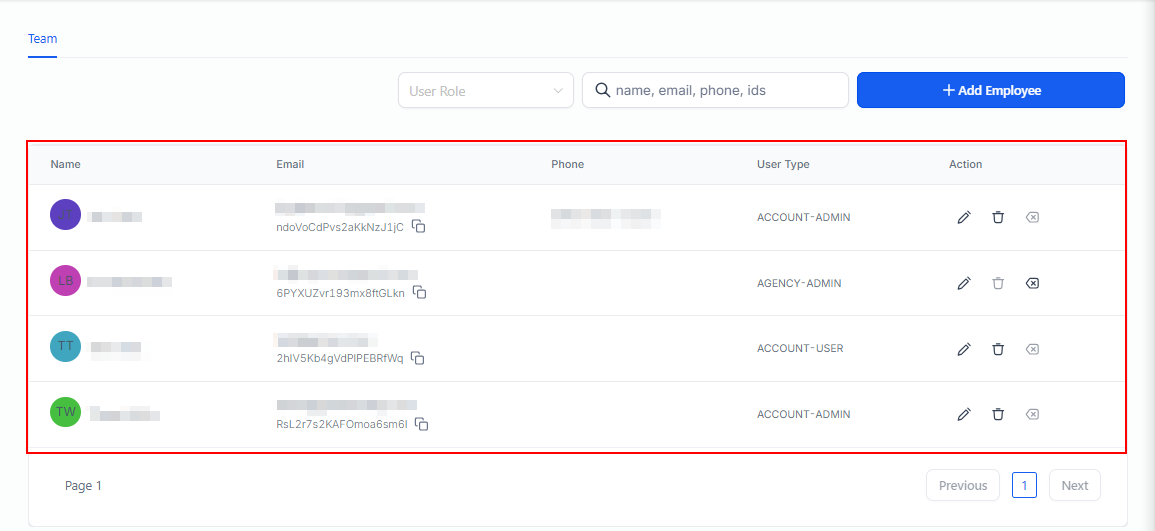This screenshot has height=531, width=1155.
Task: Copy ID RsL2r7s2KAFOmoa6sm6I
Action: coord(423,424)
